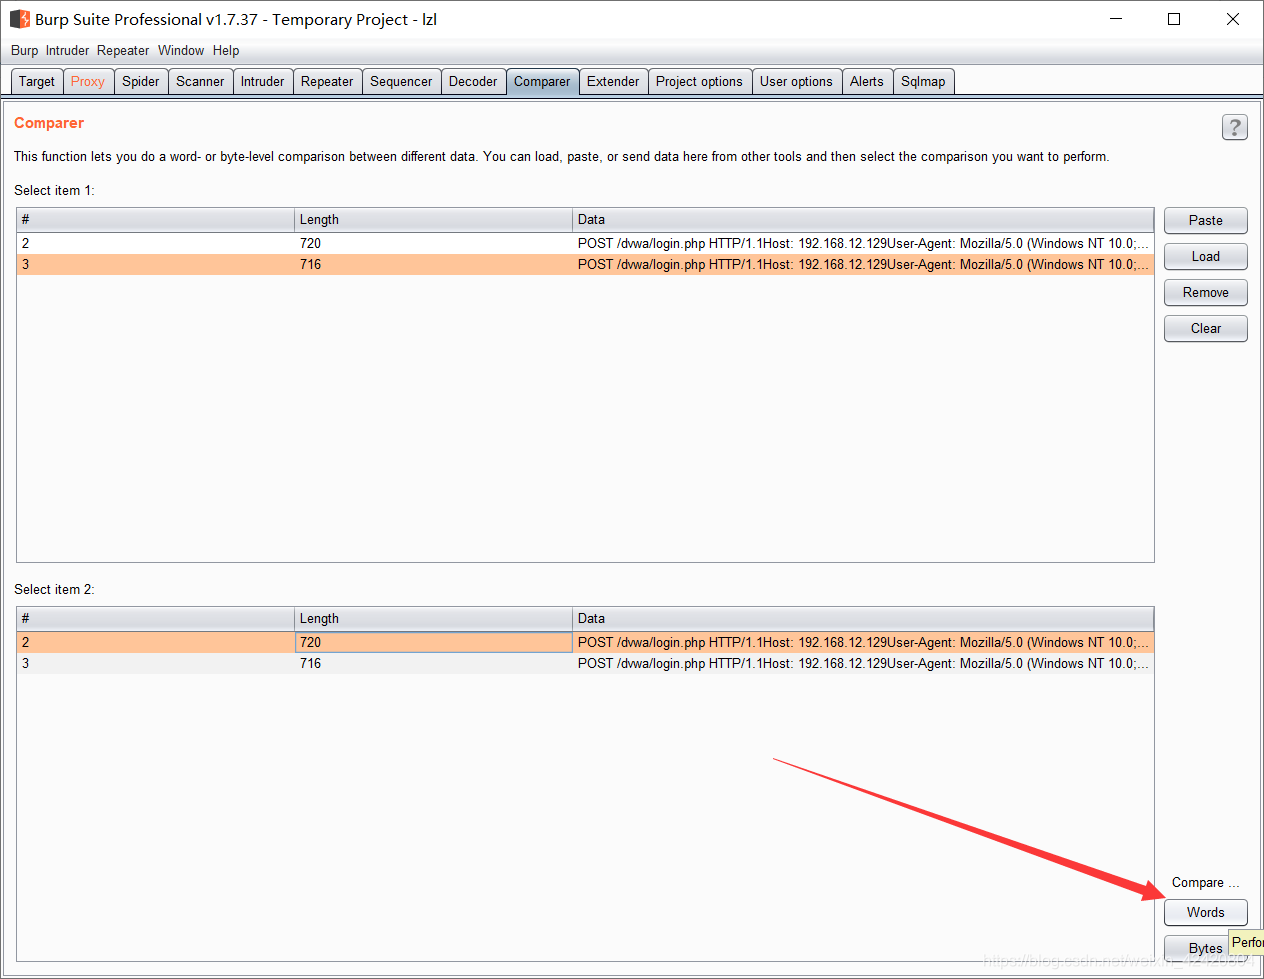The width and height of the screenshot is (1264, 979).
Task: Open the Burp menu
Action: (x=24, y=50)
